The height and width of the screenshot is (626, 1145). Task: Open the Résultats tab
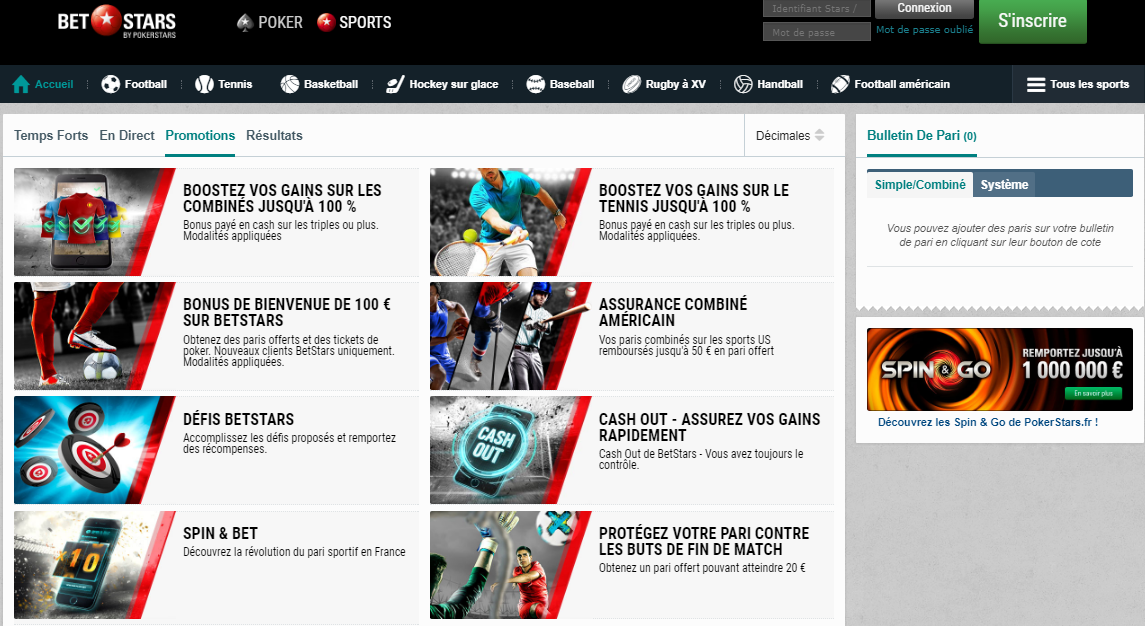pyautogui.click(x=274, y=135)
